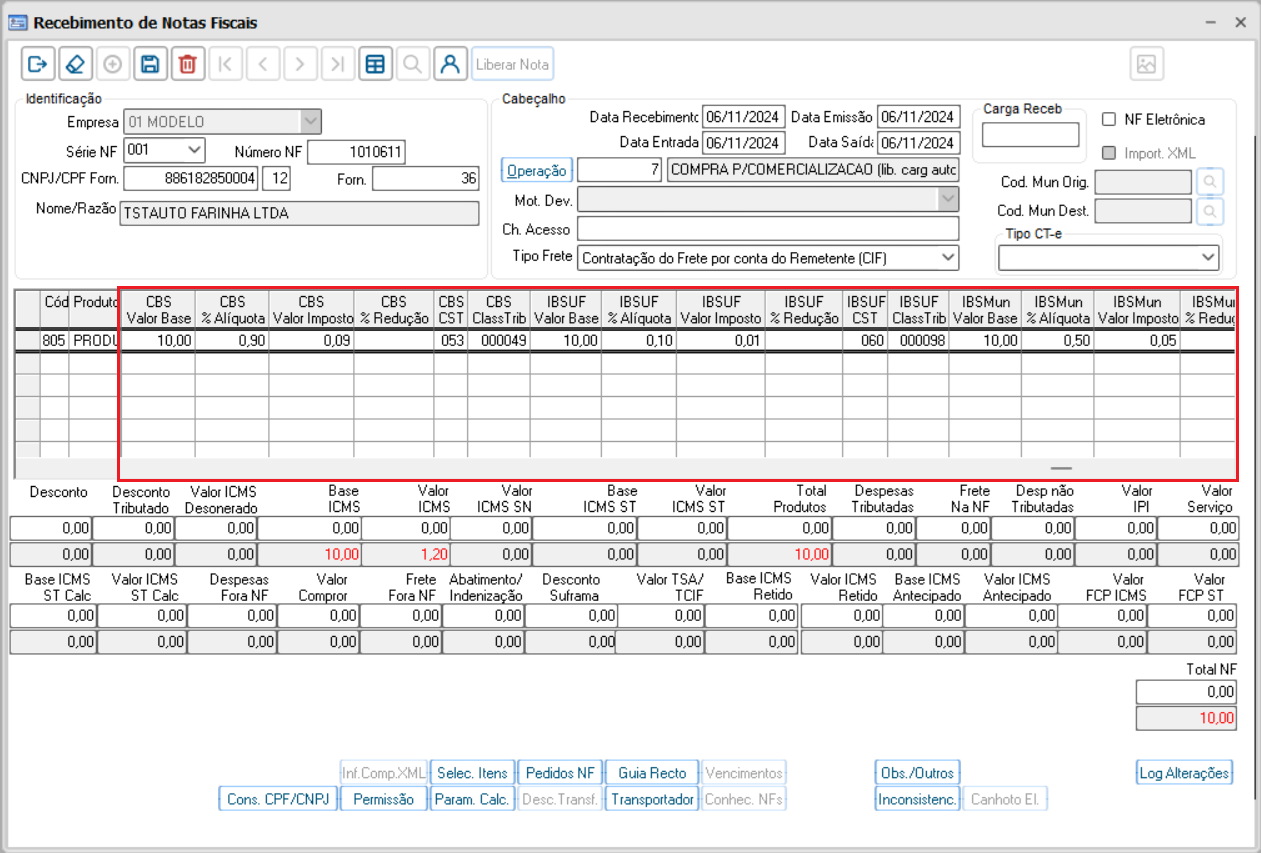Click the user person icon in toolbar

click(450, 64)
